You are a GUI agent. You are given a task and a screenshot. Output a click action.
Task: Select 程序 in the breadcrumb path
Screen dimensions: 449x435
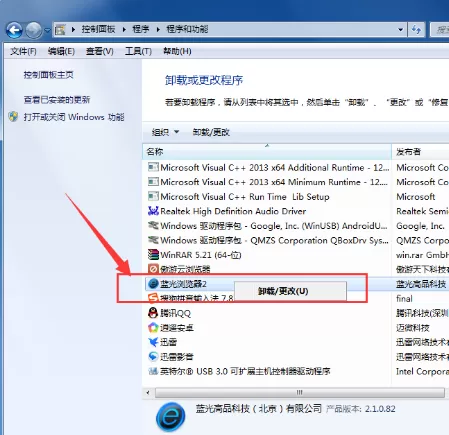coord(141,29)
